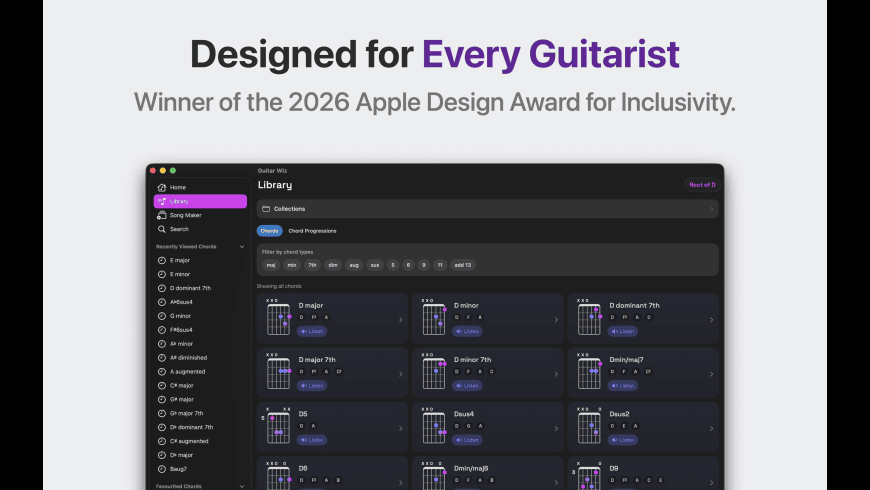Screen dimensions: 870x490
Task: Toggle the sus chord type filter
Action: pos(375,265)
